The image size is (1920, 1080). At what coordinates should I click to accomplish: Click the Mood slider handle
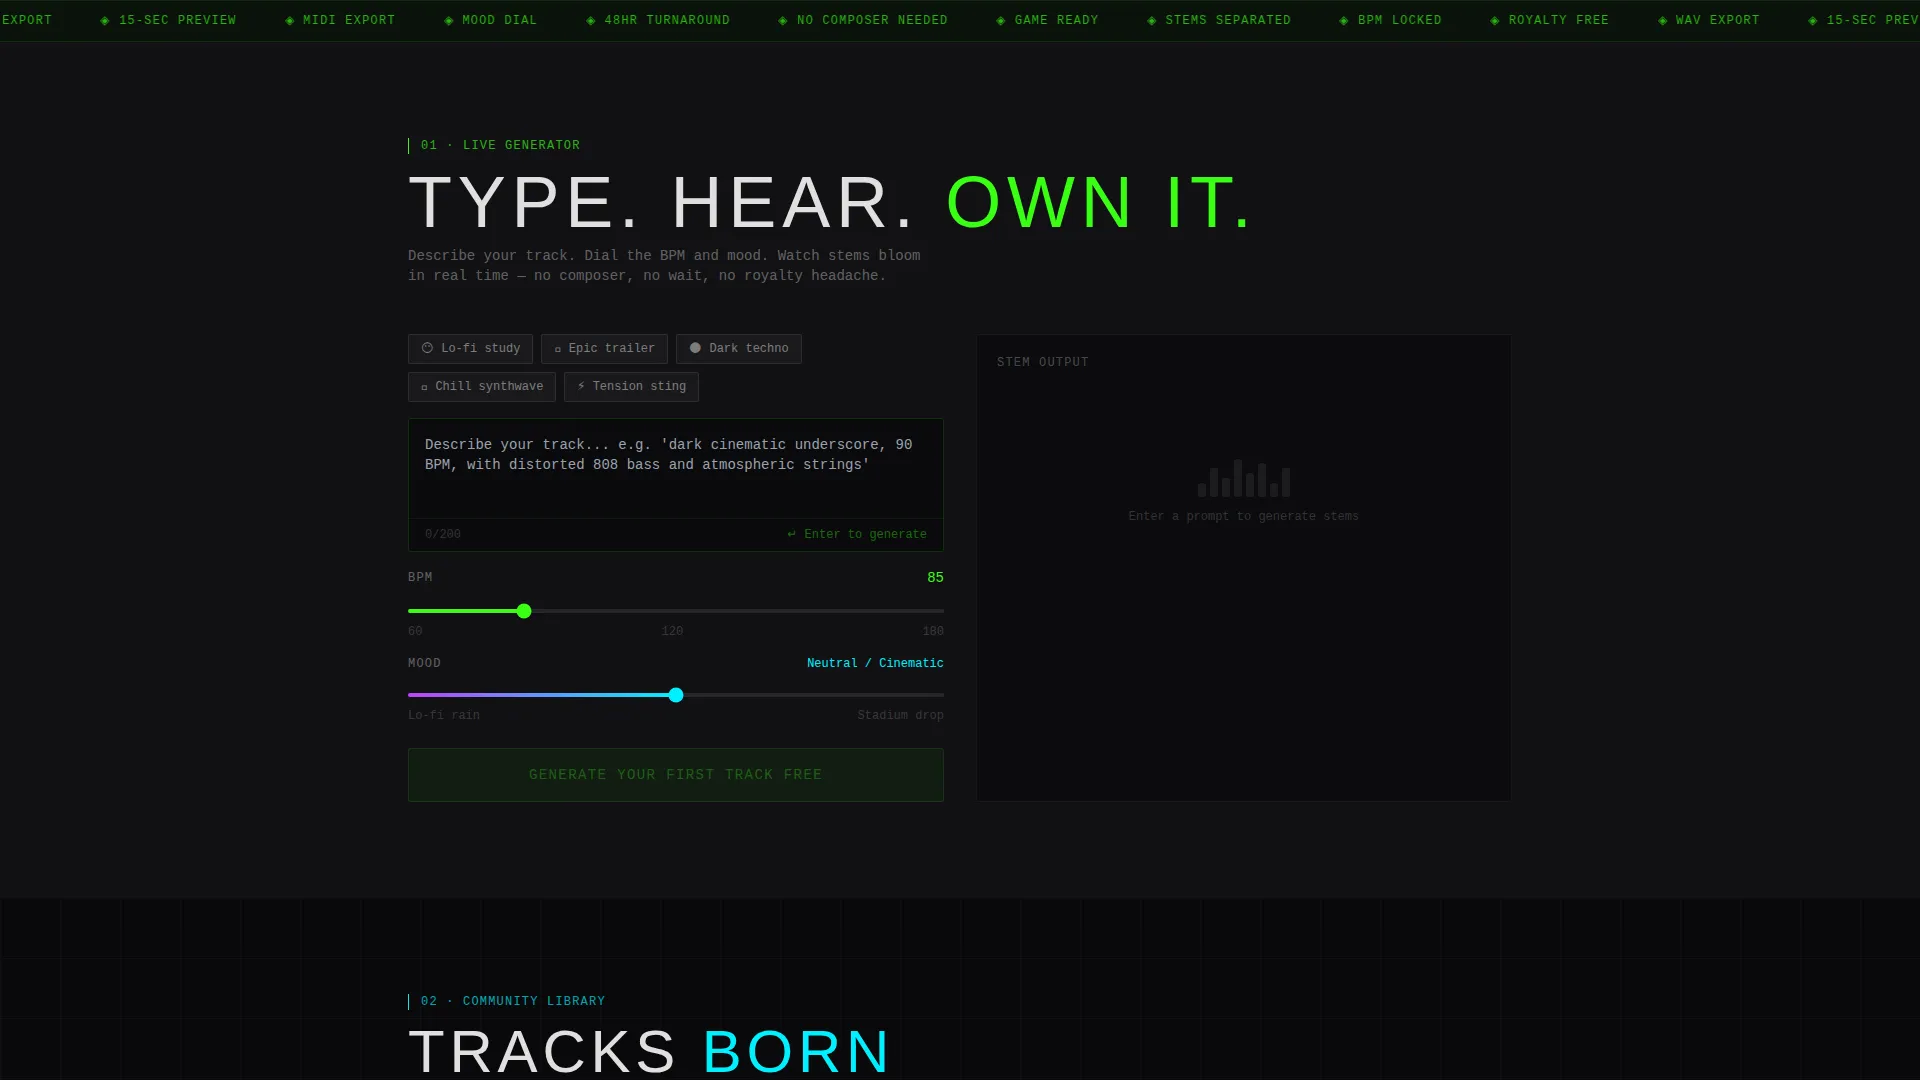pyautogui.click(x=676, y=695)
